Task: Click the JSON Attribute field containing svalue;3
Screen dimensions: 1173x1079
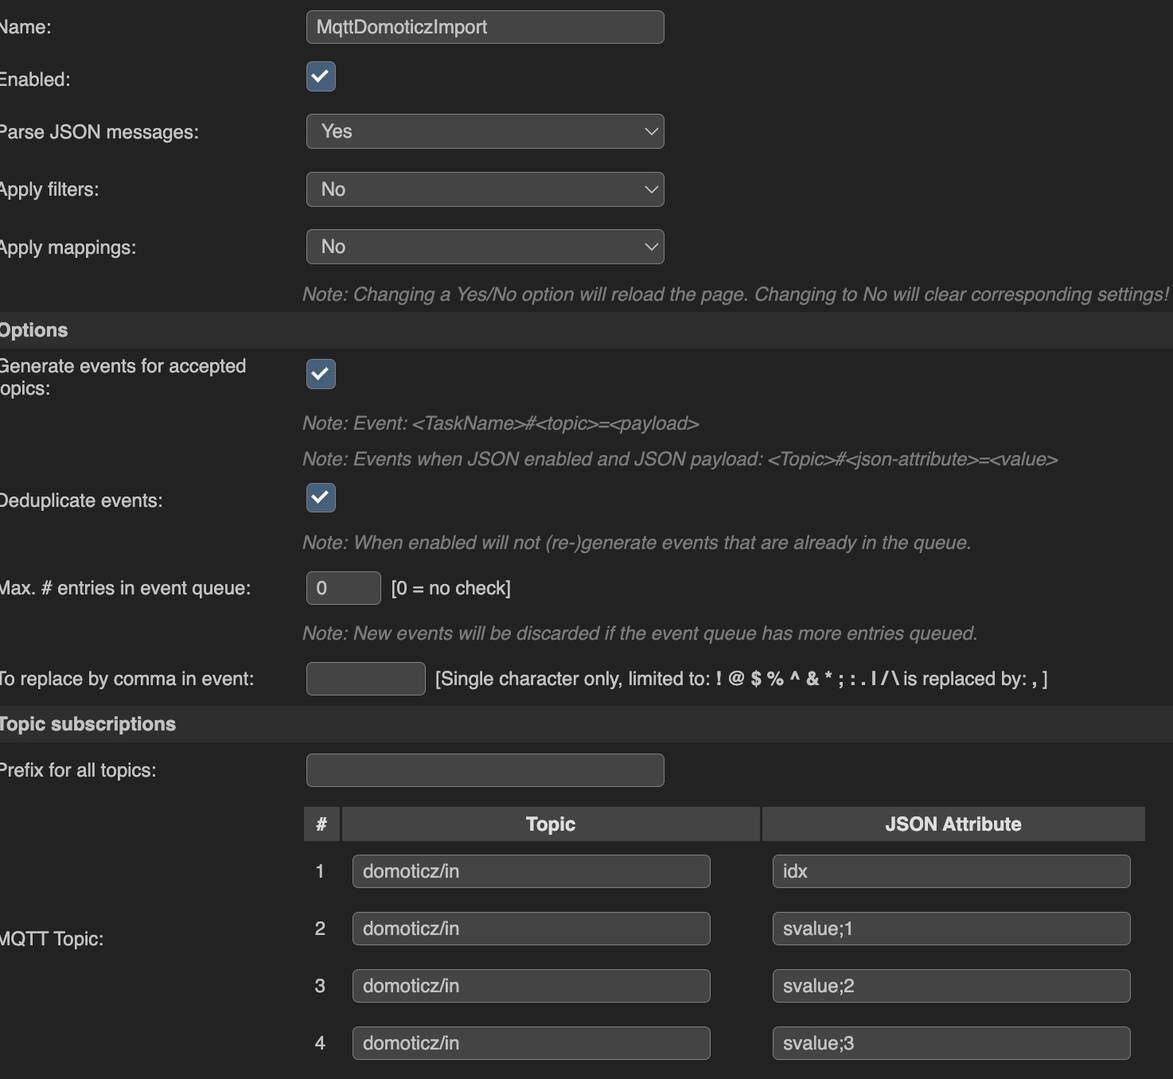Action: [x=952, y=1043]
